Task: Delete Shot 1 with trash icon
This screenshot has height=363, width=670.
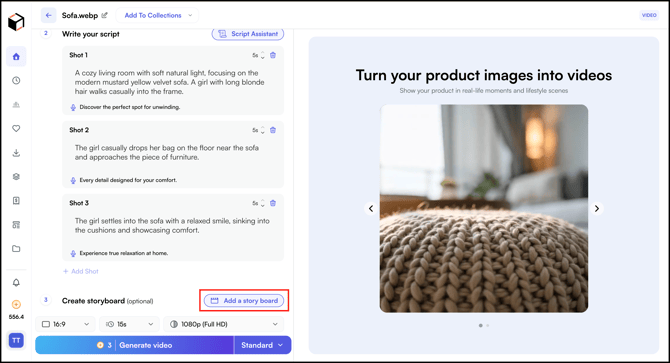Action: click(x=273, y=55)
